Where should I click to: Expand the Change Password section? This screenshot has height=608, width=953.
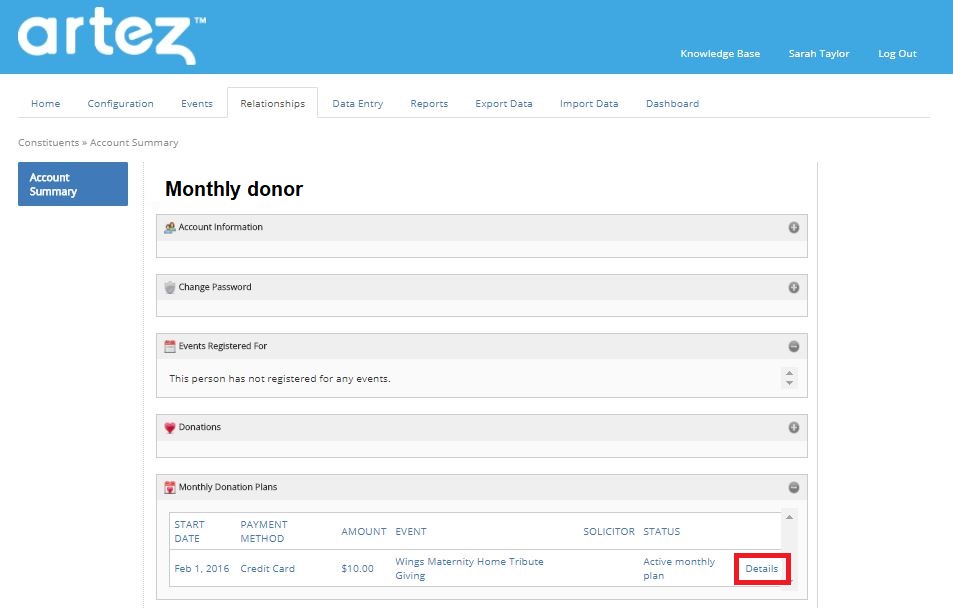[x=794, y=288]
